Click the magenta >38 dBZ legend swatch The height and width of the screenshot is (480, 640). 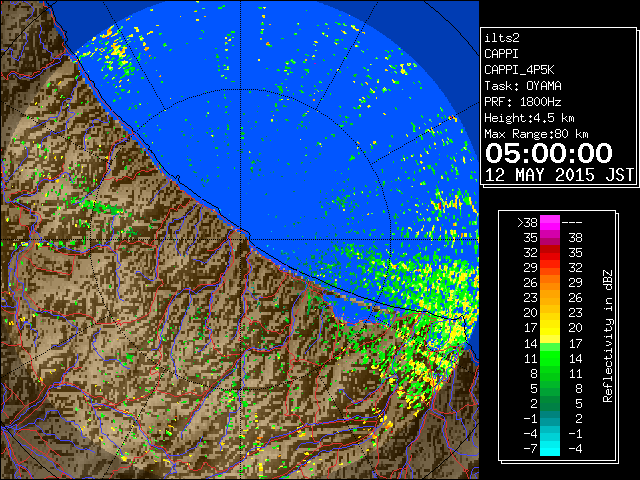[550, 222]
